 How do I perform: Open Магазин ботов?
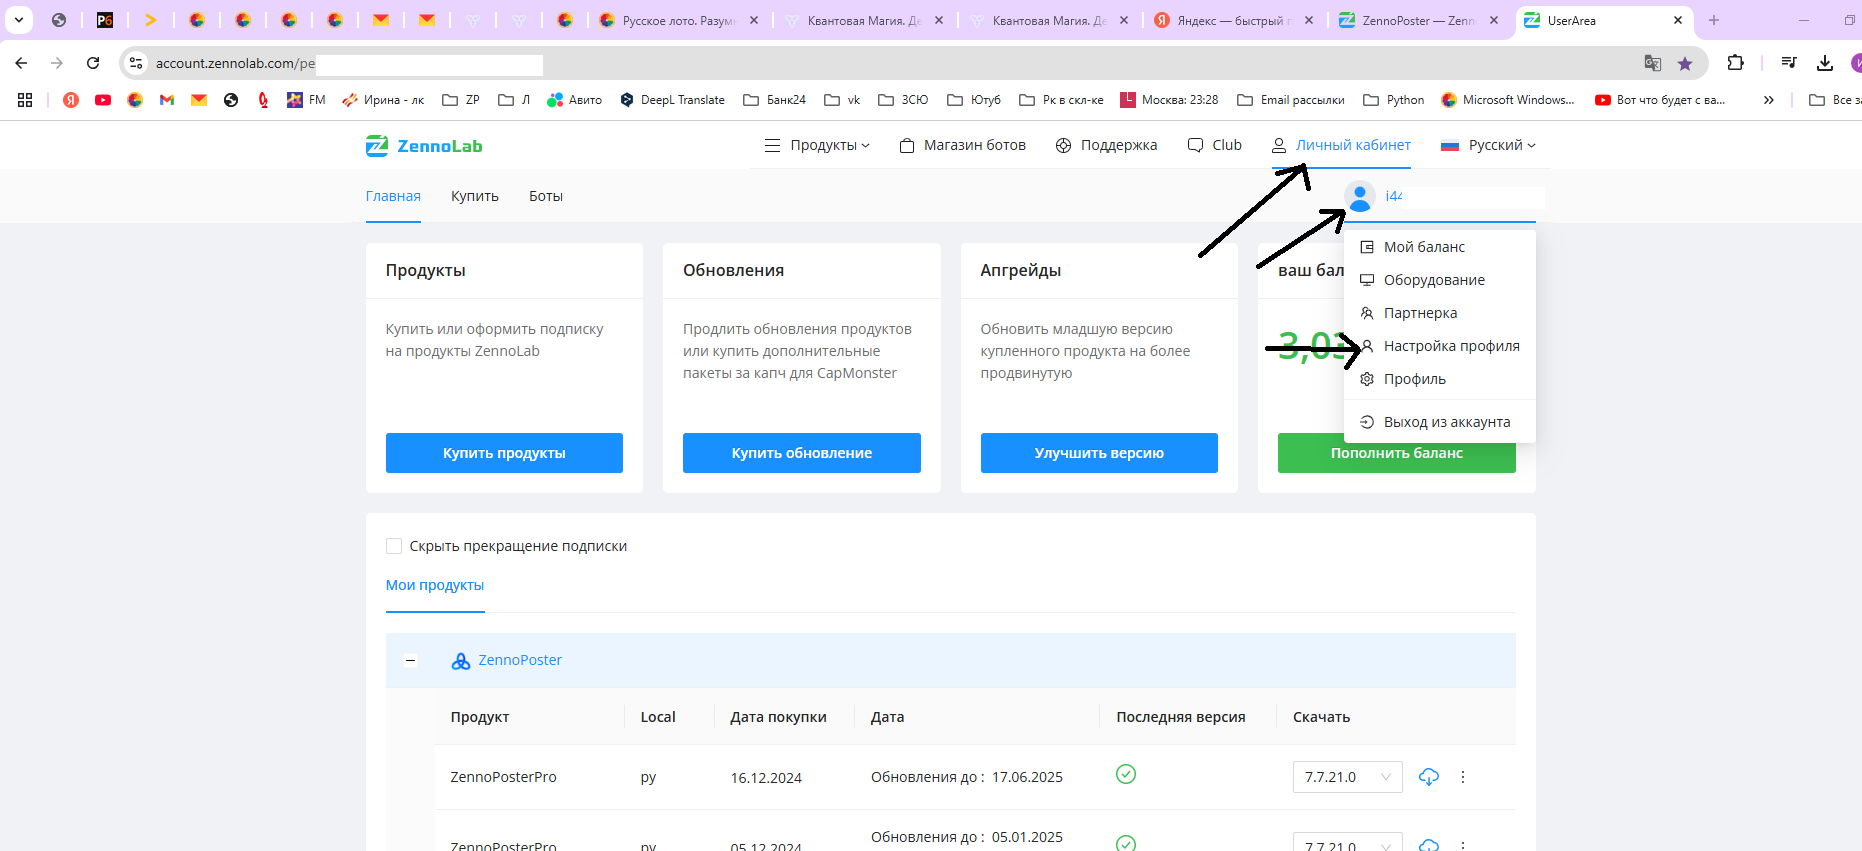pos(963,145)
